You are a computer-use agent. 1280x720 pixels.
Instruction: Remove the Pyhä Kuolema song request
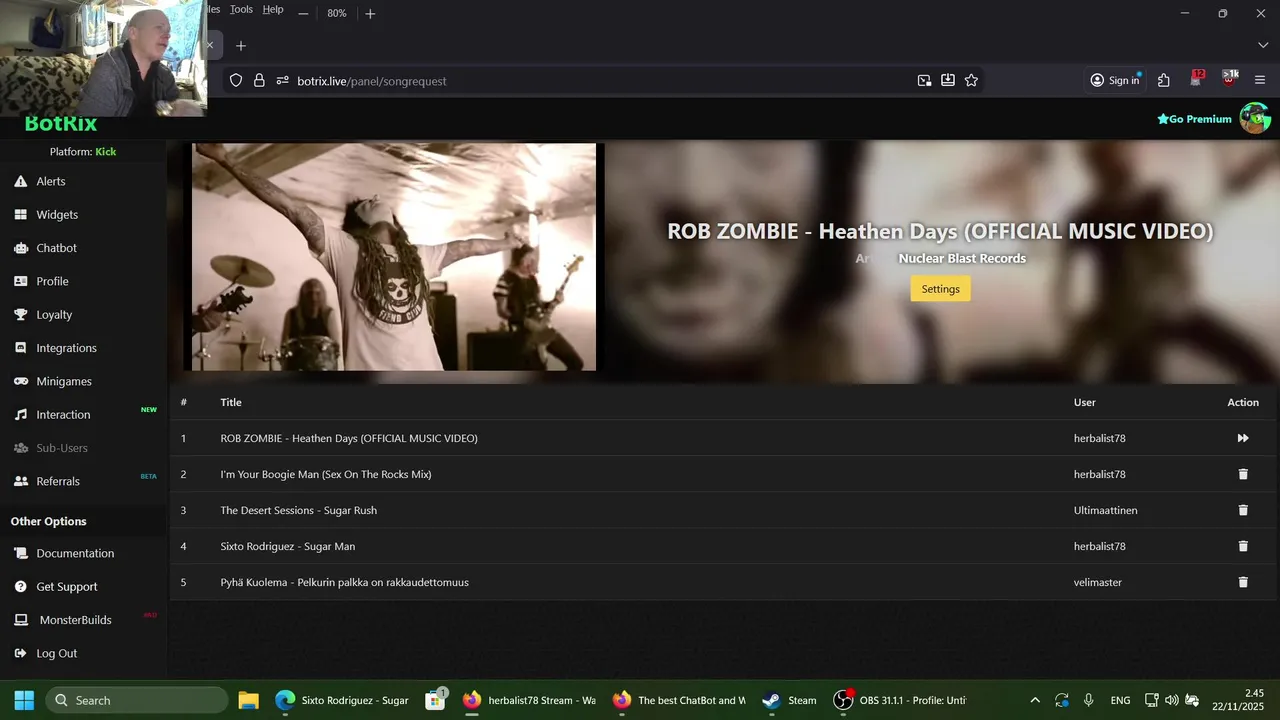point(1243,582)
